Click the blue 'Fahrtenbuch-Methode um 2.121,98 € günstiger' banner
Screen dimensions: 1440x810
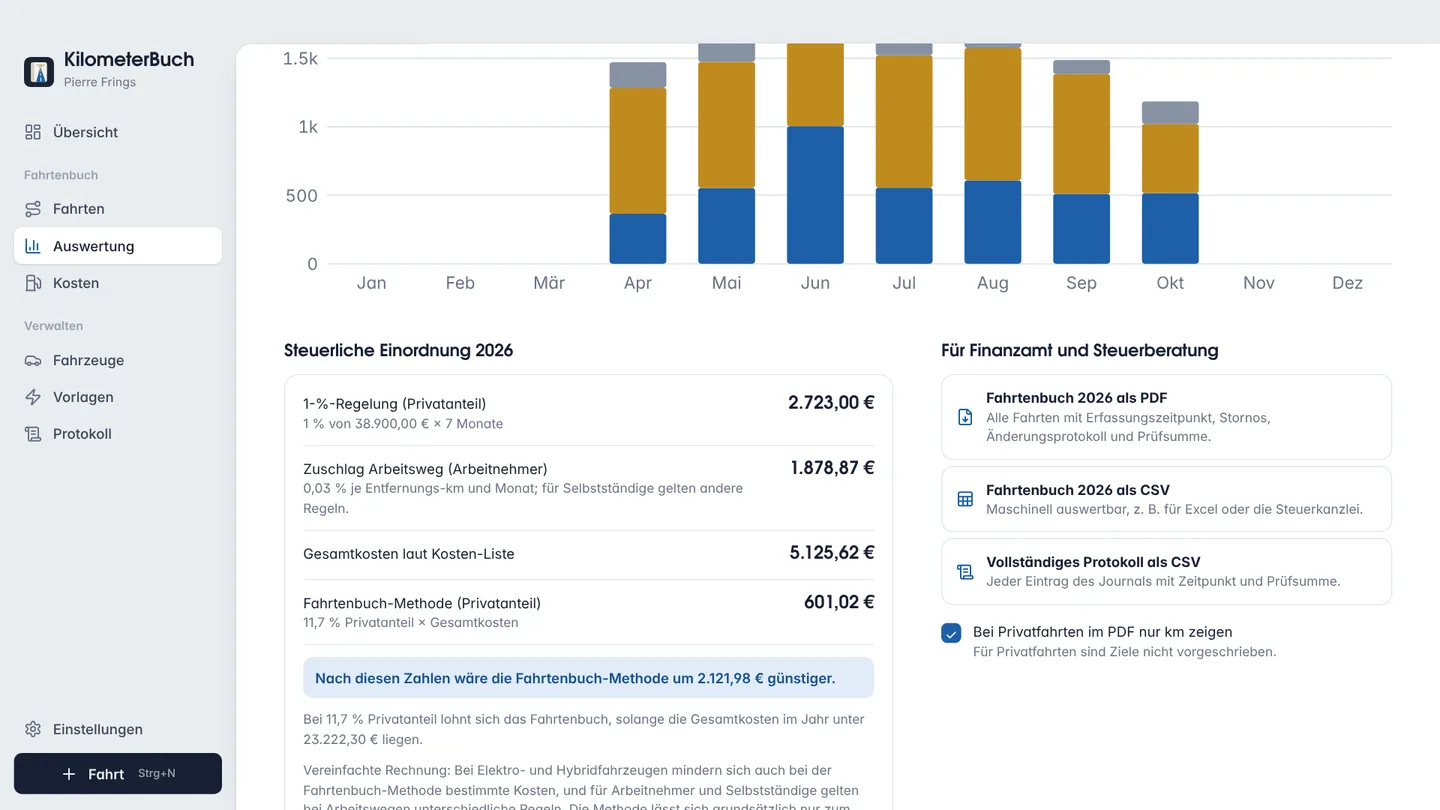coord(588,678)
